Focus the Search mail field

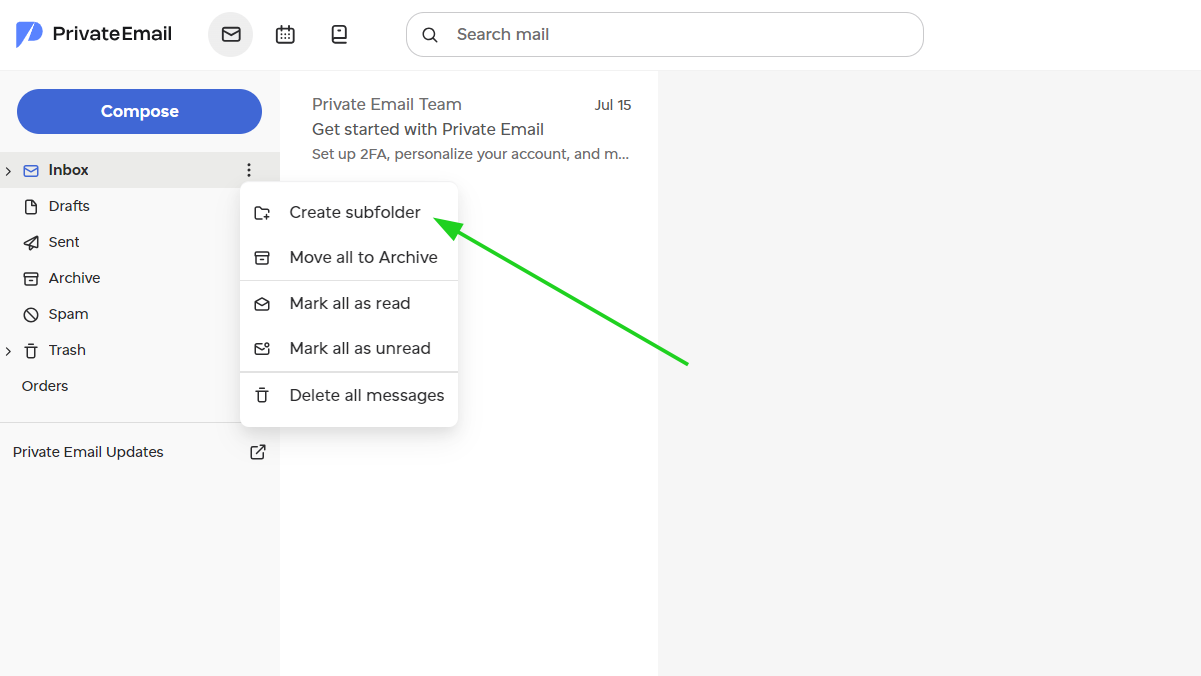pos(665,35)
